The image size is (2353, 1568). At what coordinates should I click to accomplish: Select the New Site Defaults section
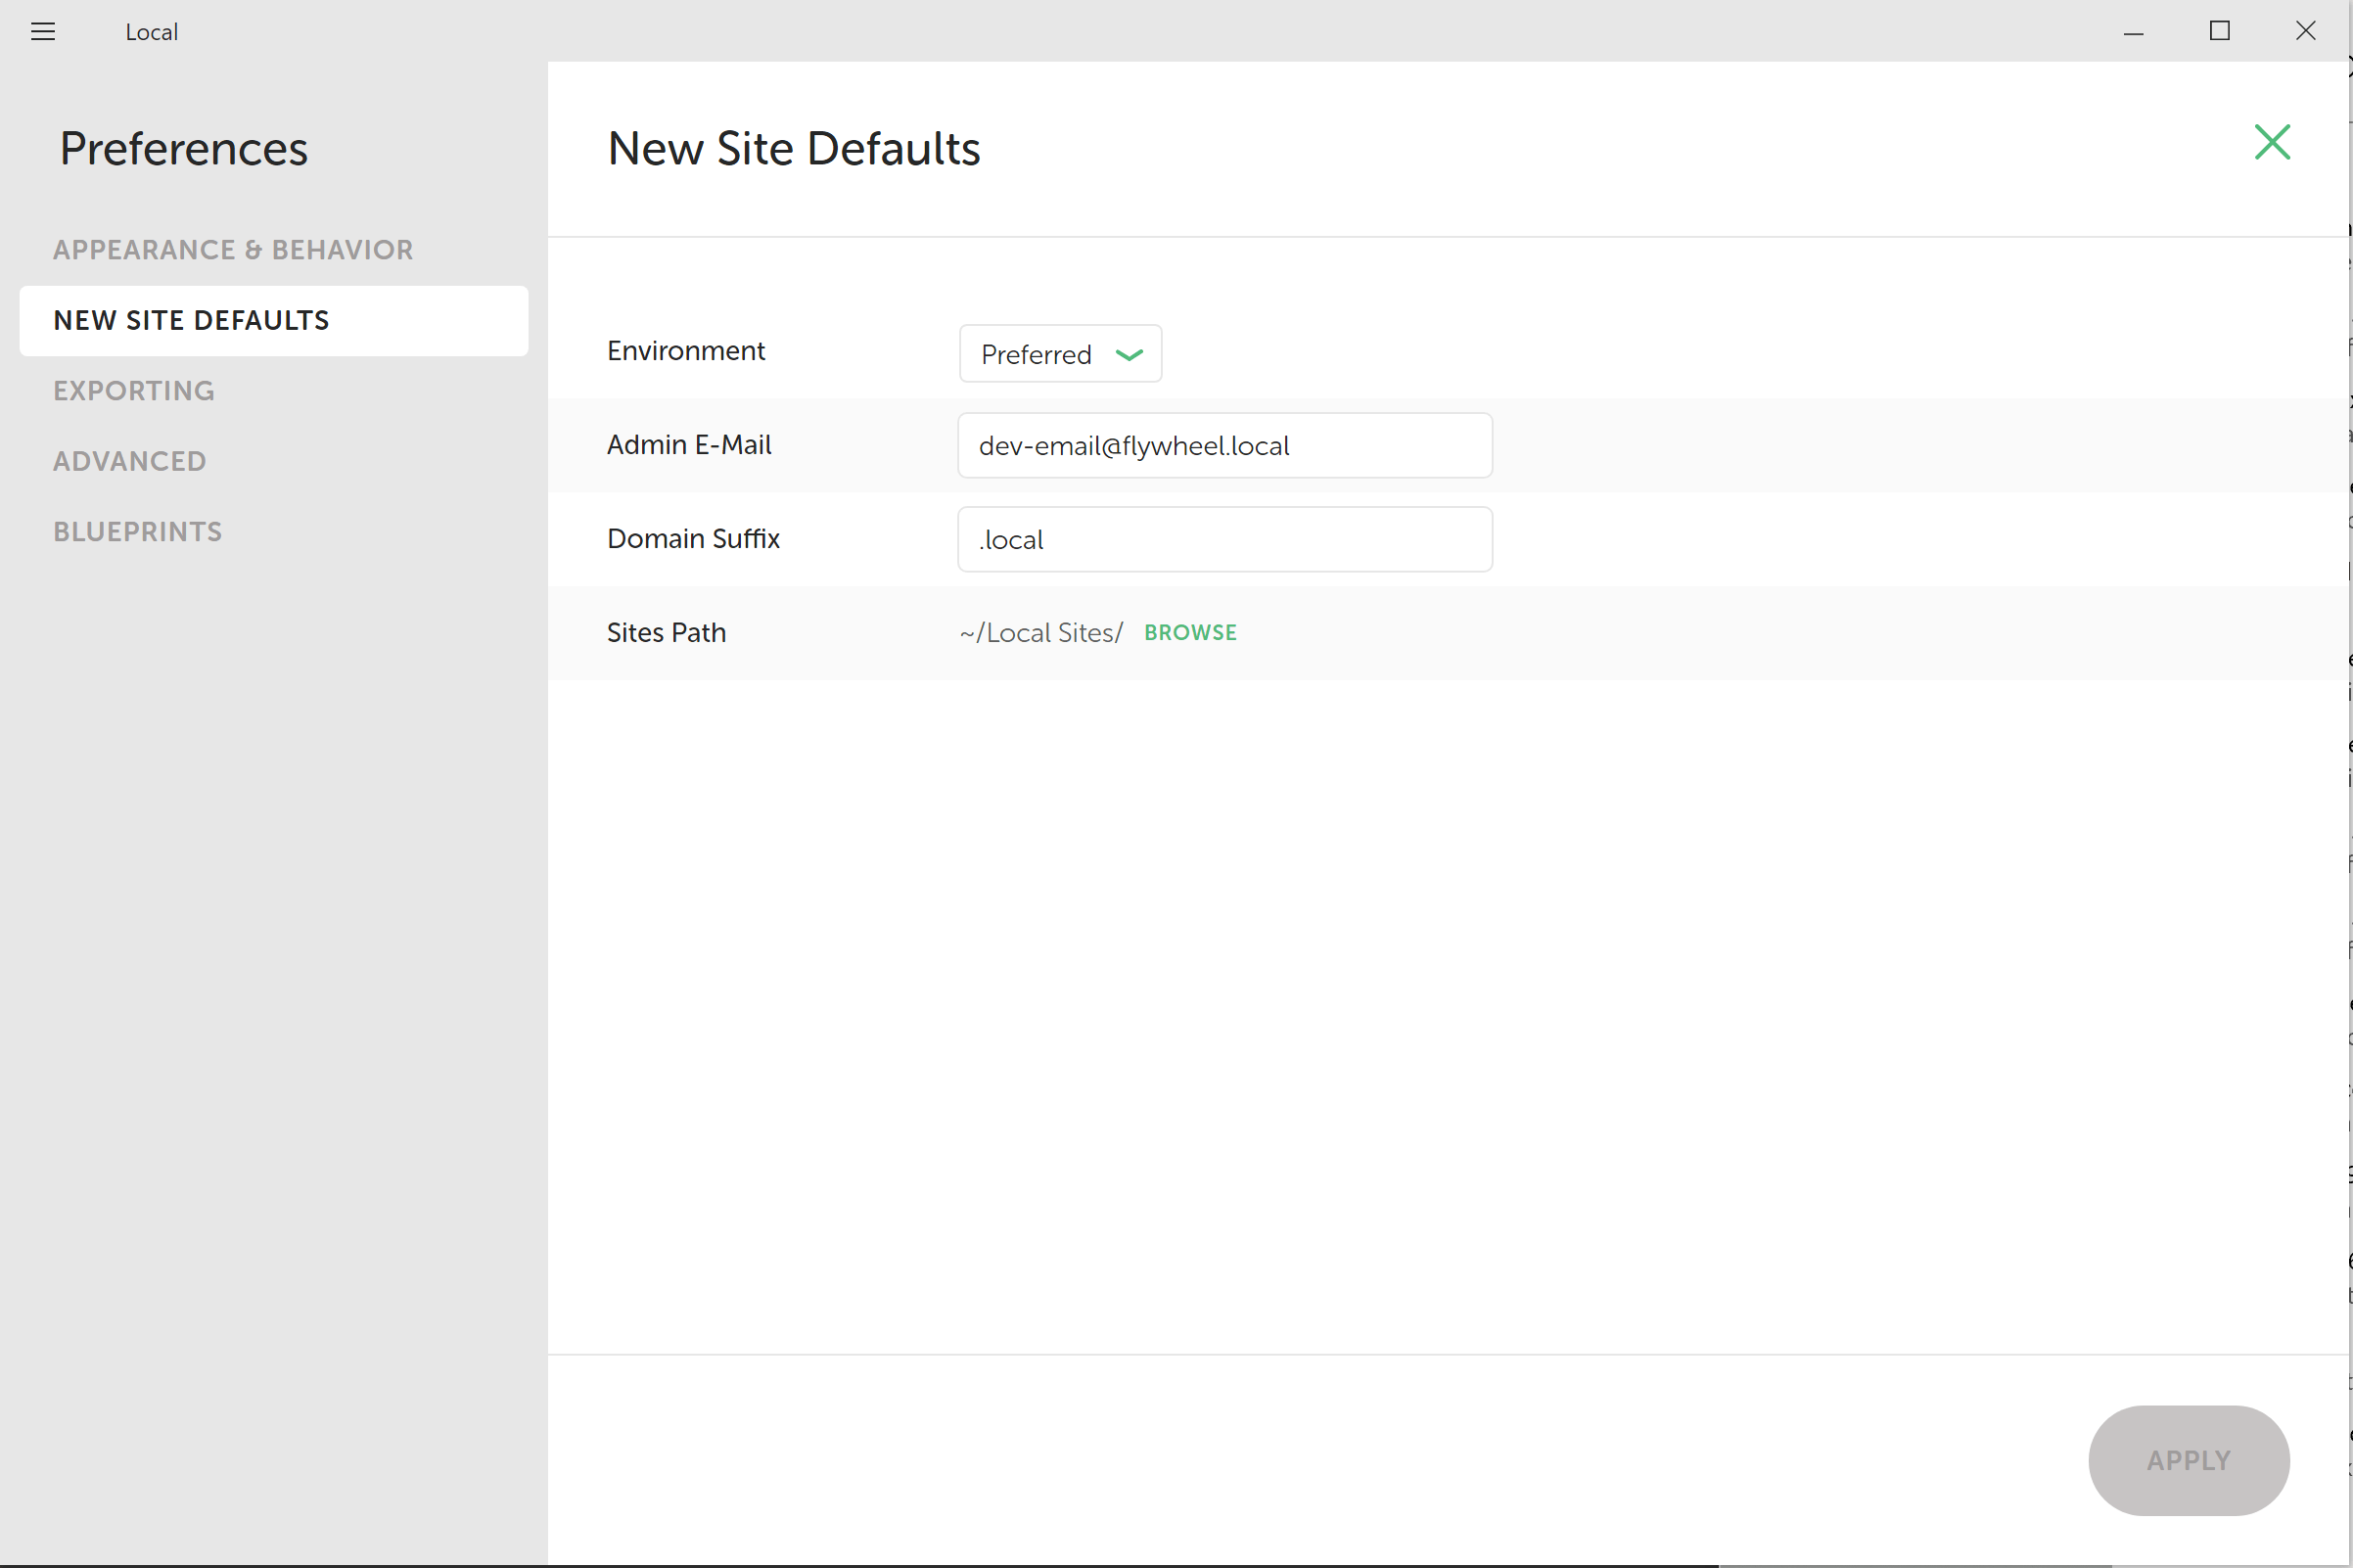point(191,320)
